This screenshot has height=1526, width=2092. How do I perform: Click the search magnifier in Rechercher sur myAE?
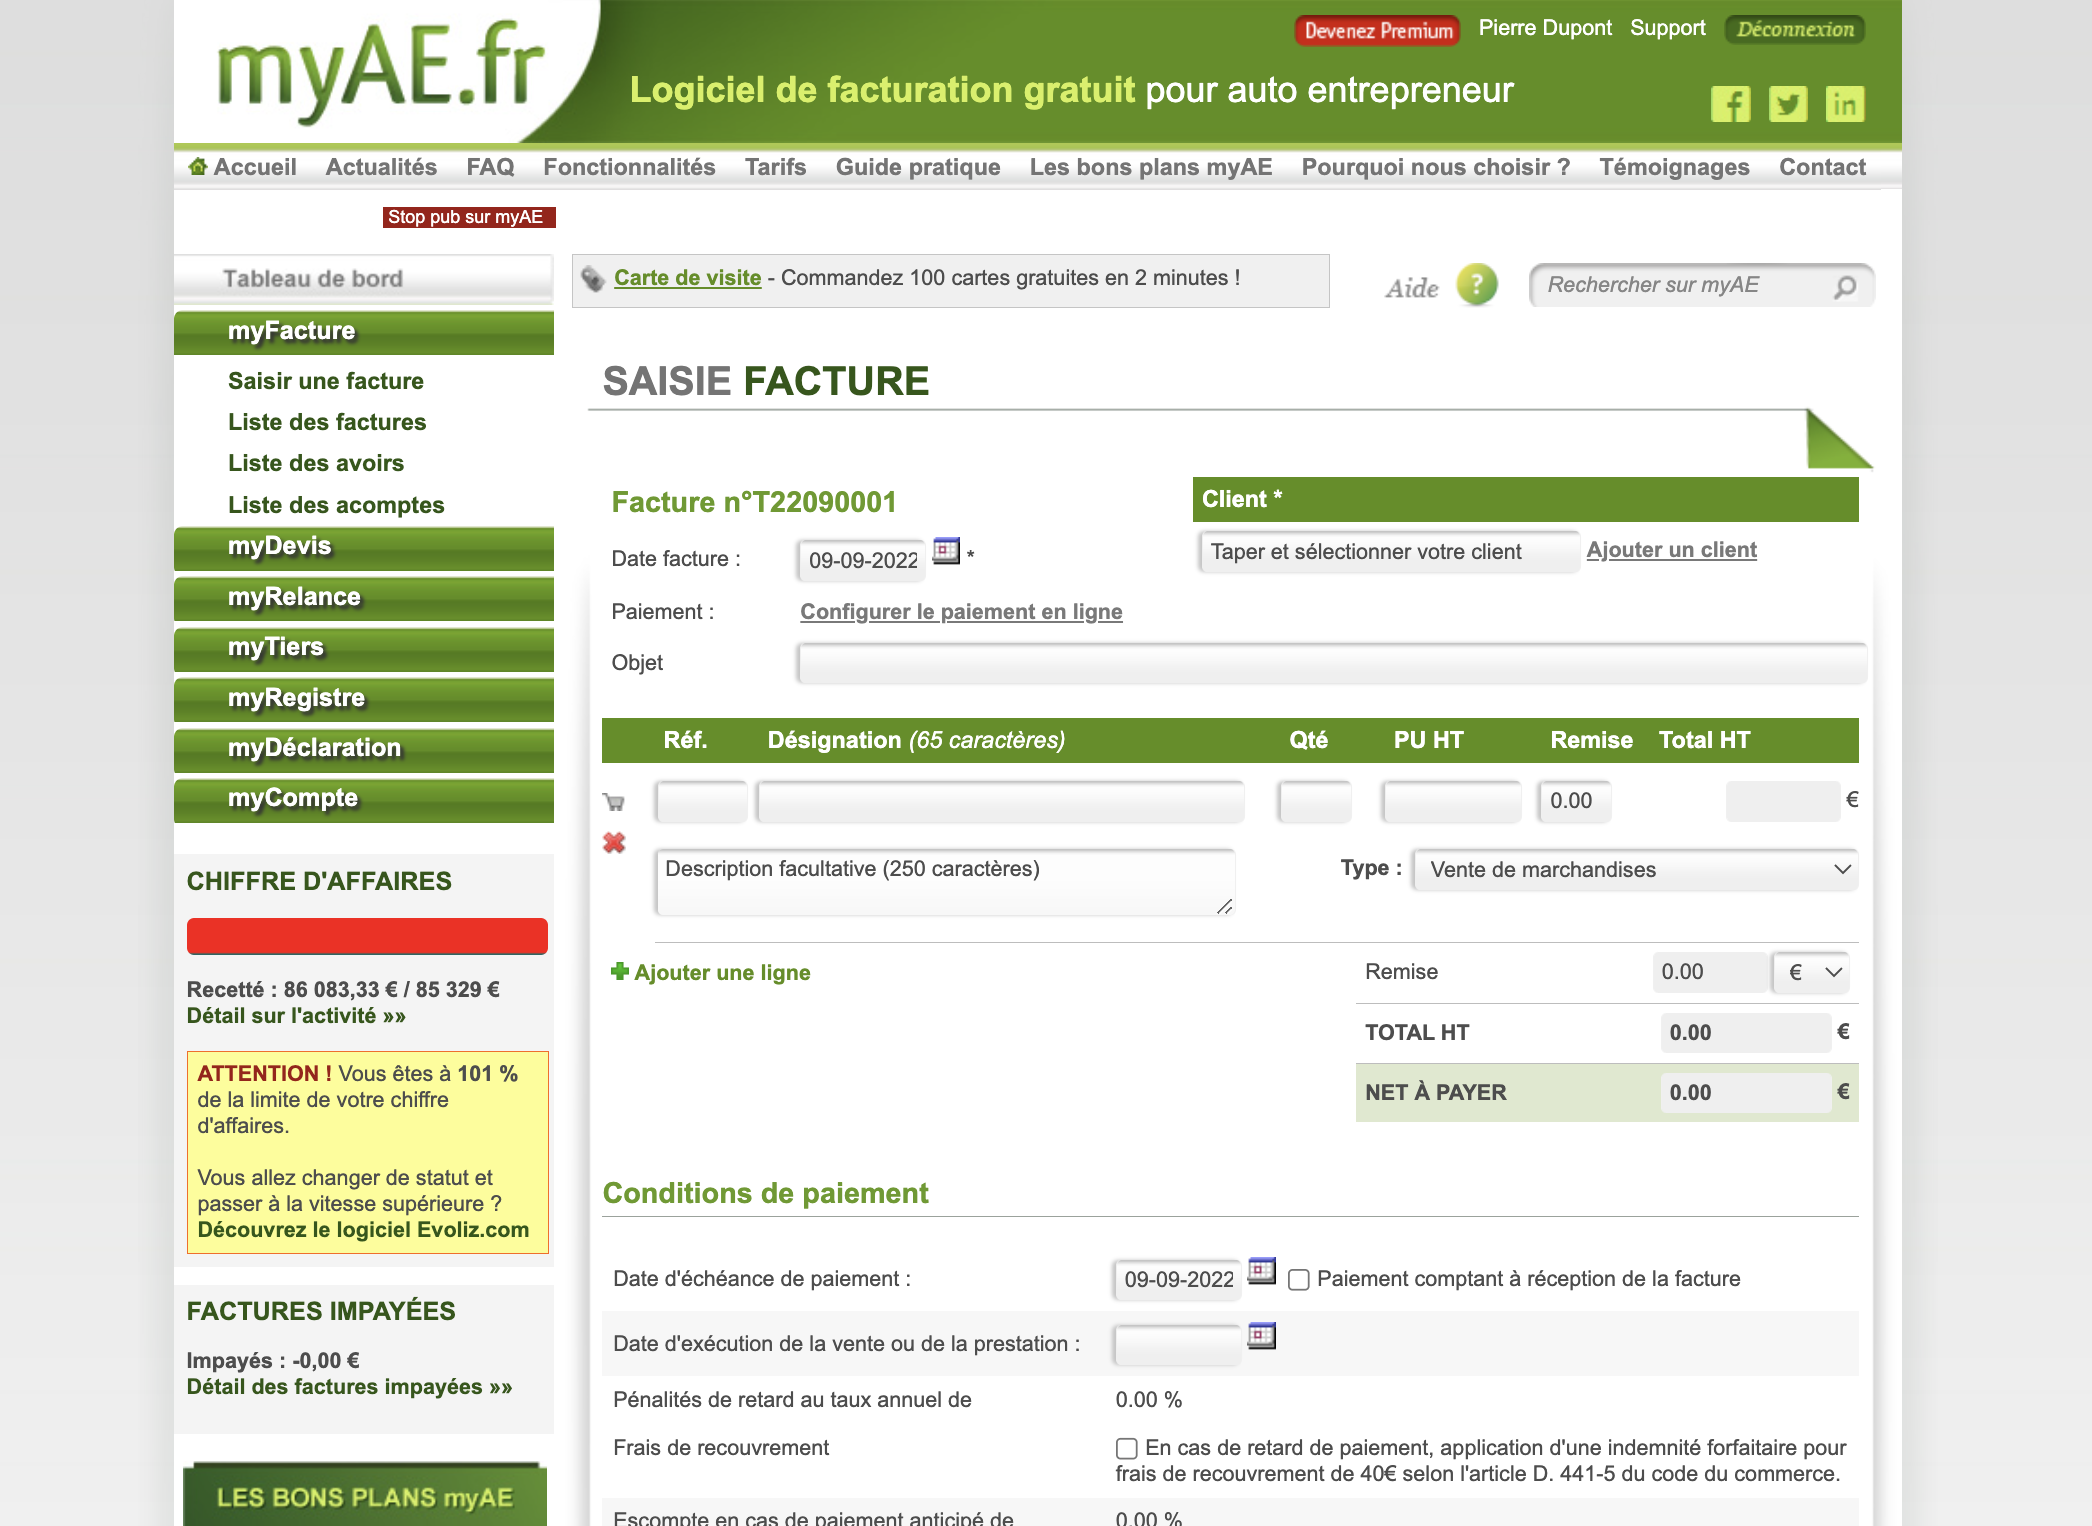click(1846, 285)
